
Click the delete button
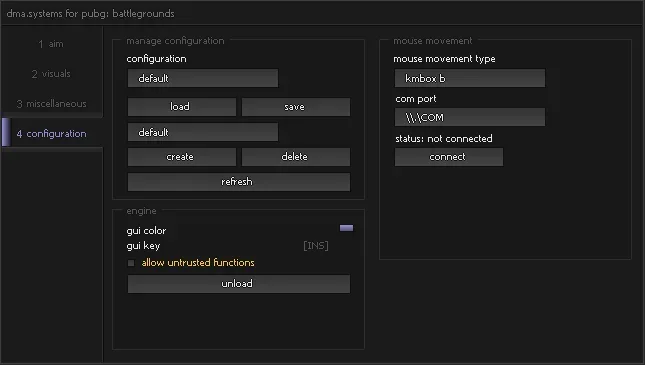296,157
